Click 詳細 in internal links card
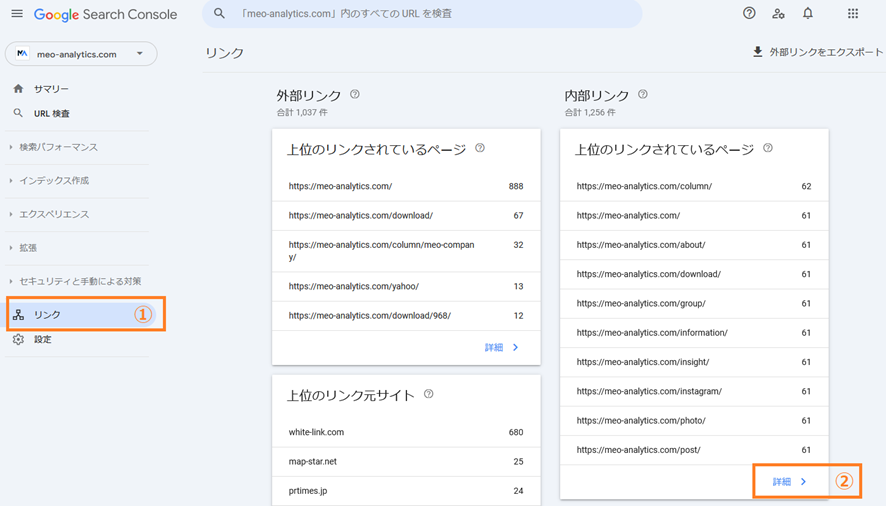This screenshot has height=506, width=886. (790, 482)
